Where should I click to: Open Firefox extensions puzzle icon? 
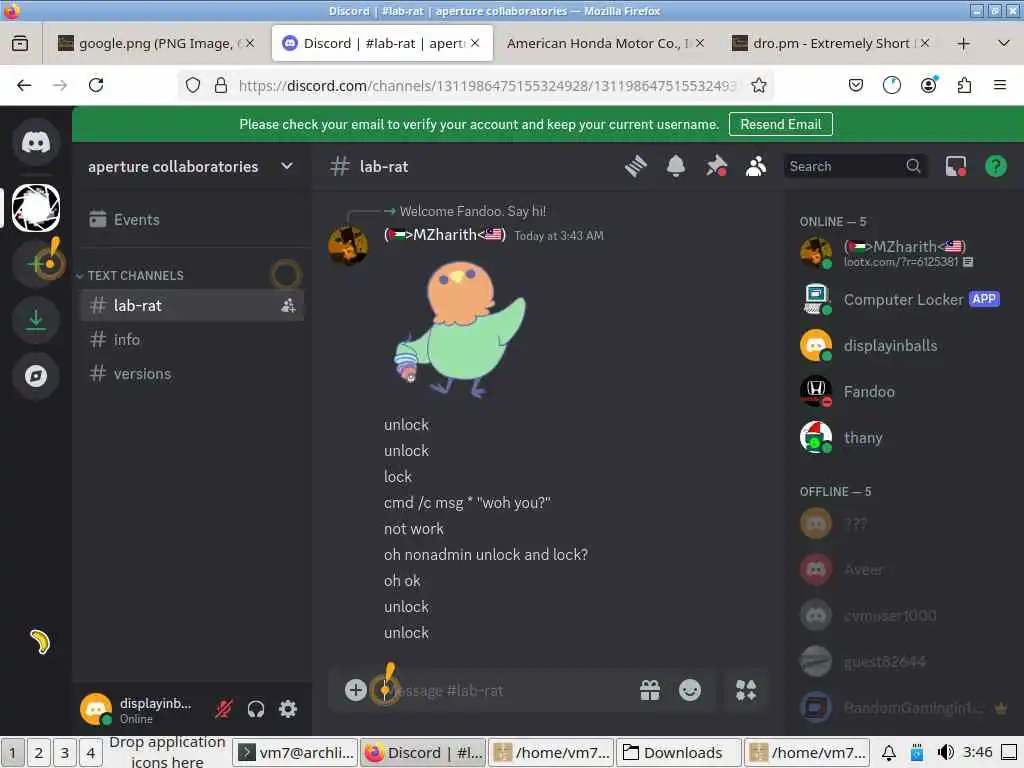click(x=964, y=86)
